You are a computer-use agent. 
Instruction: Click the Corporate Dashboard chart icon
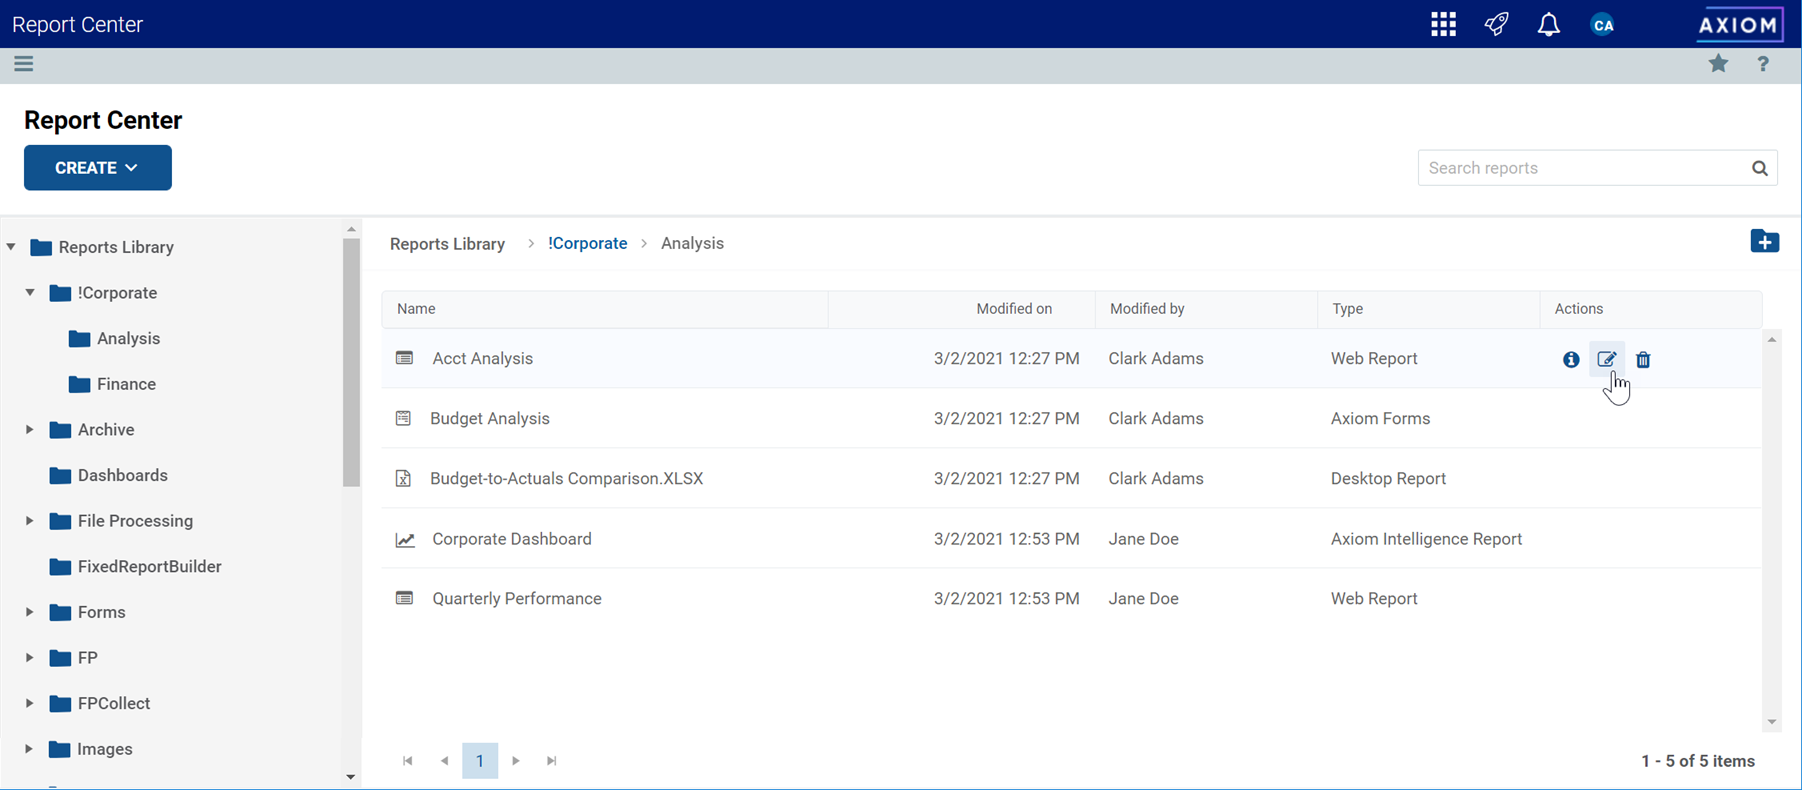405,539
